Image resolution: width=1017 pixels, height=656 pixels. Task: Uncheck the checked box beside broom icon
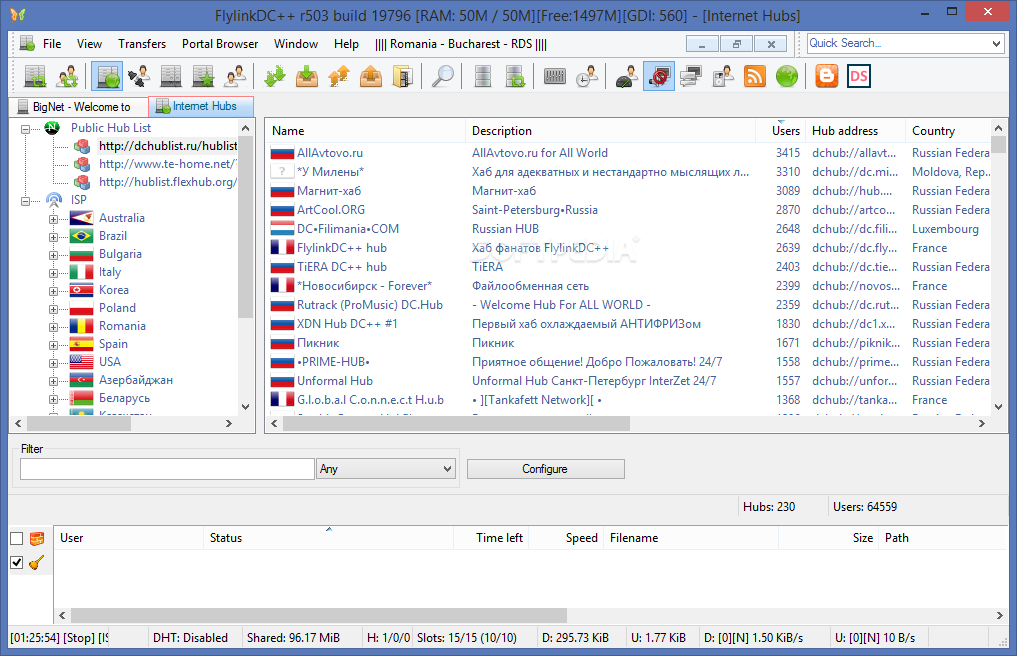(17, 563)
